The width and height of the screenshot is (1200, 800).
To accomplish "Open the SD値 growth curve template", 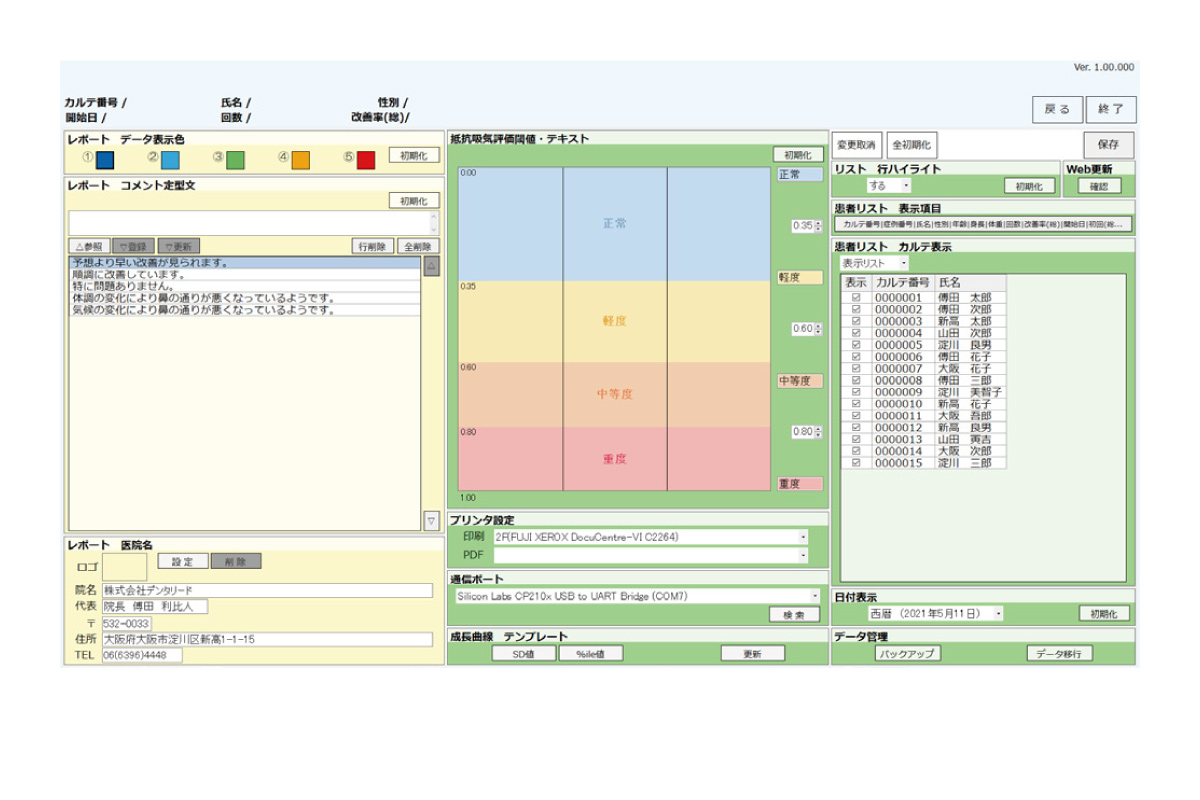I will click(x=522, y=654).
